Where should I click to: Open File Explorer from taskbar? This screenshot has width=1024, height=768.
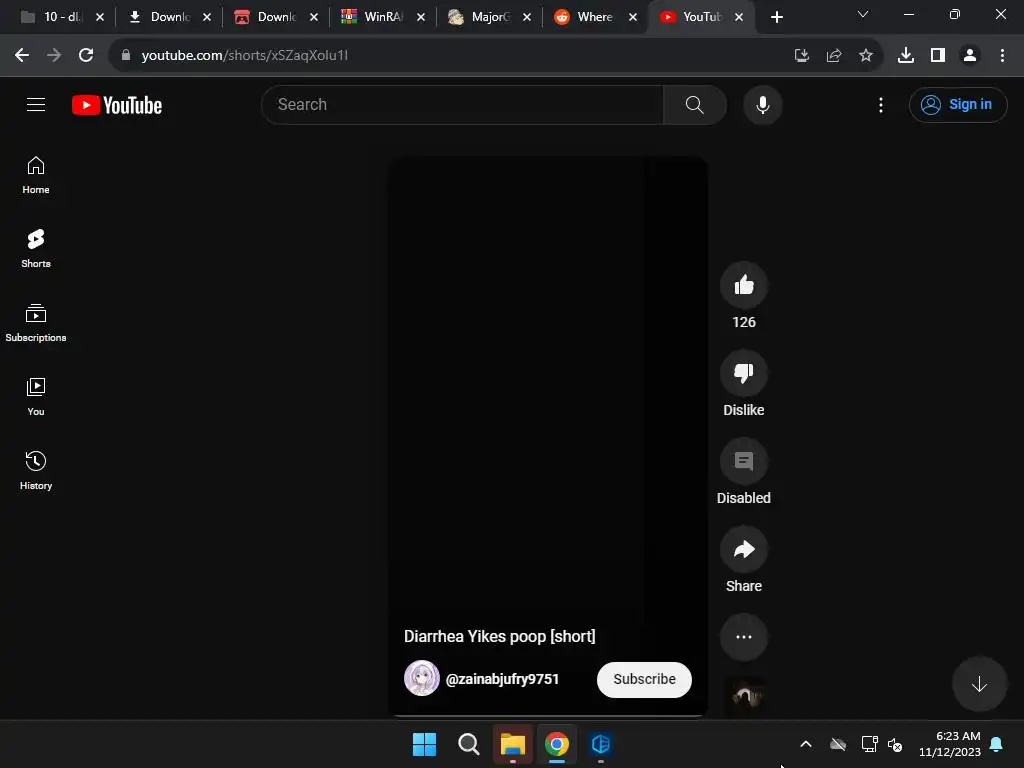point(513,744)
